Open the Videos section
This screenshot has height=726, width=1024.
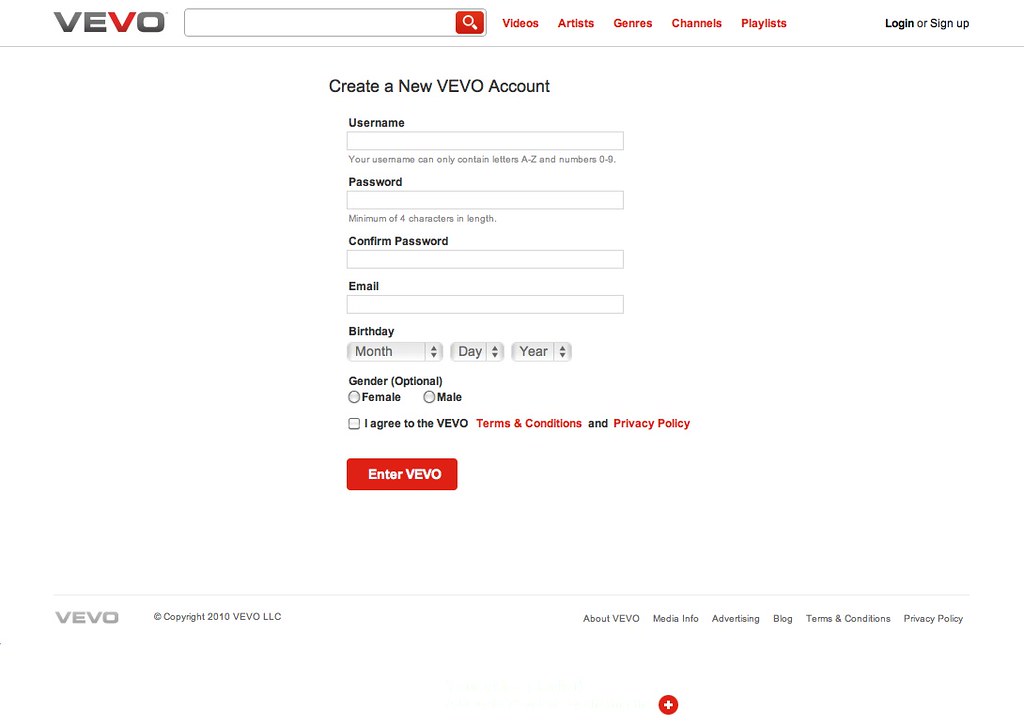(520, 23)
